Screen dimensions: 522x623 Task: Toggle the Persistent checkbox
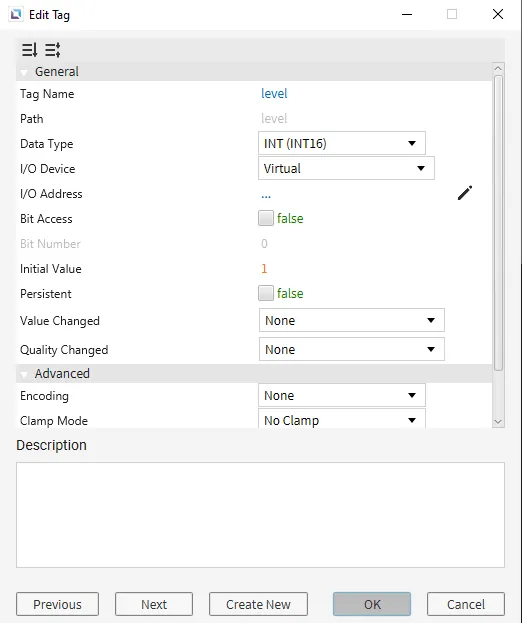click(266, 293)
